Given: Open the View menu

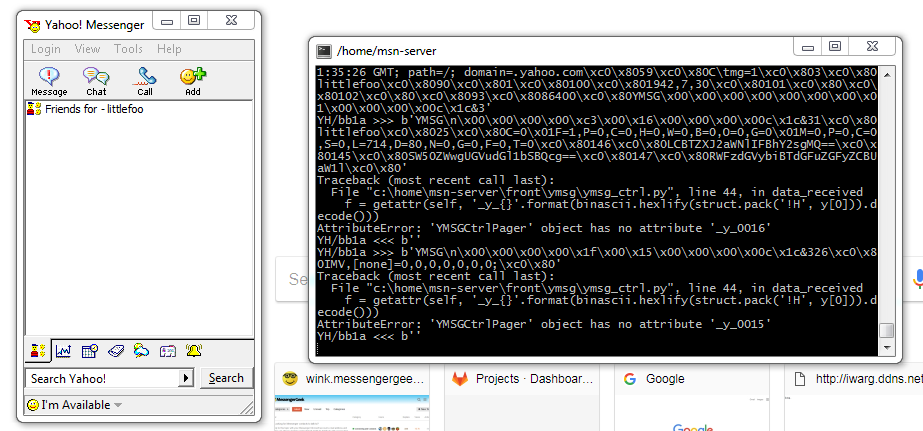Looking at the screenshot, I should pos(87,49).
